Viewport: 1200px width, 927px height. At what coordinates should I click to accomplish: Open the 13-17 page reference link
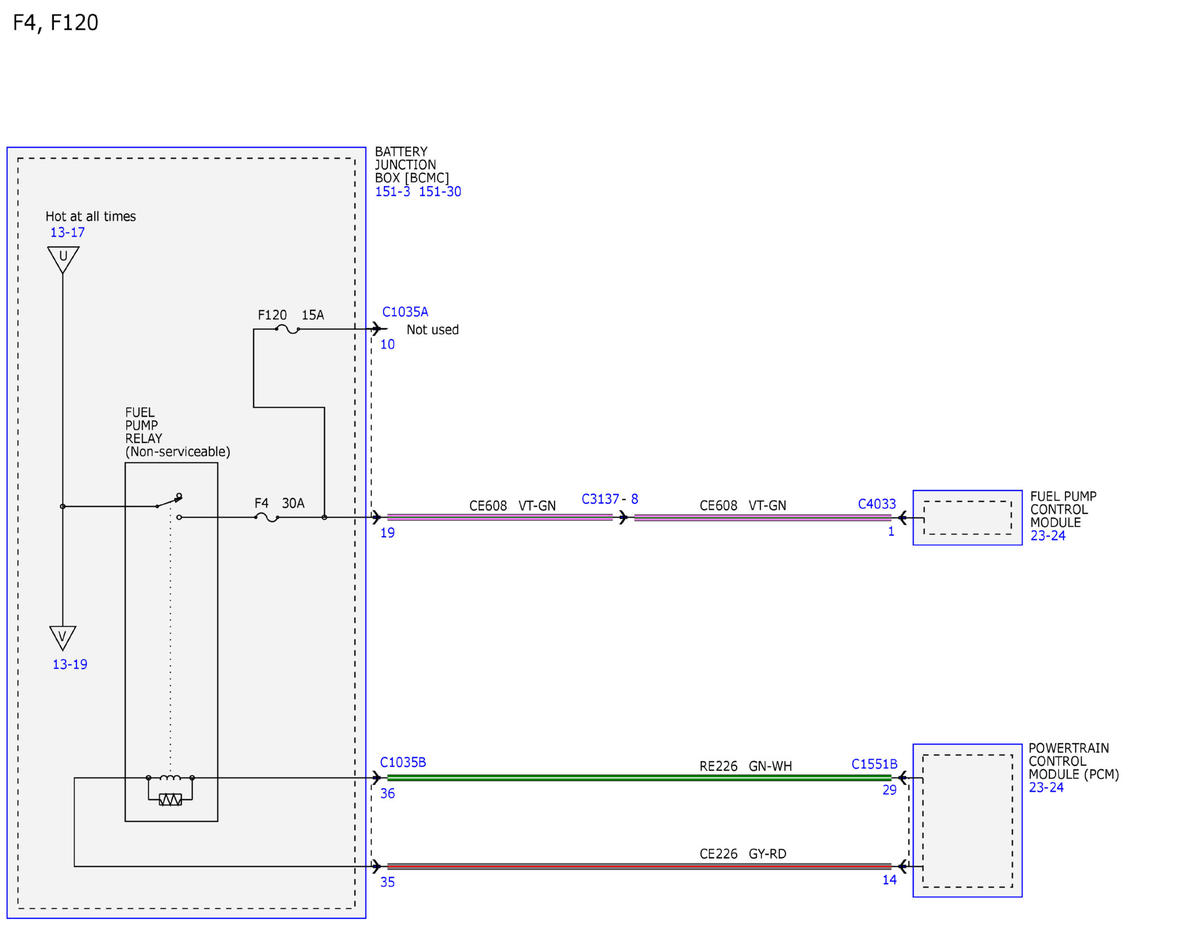coord(68,233)
